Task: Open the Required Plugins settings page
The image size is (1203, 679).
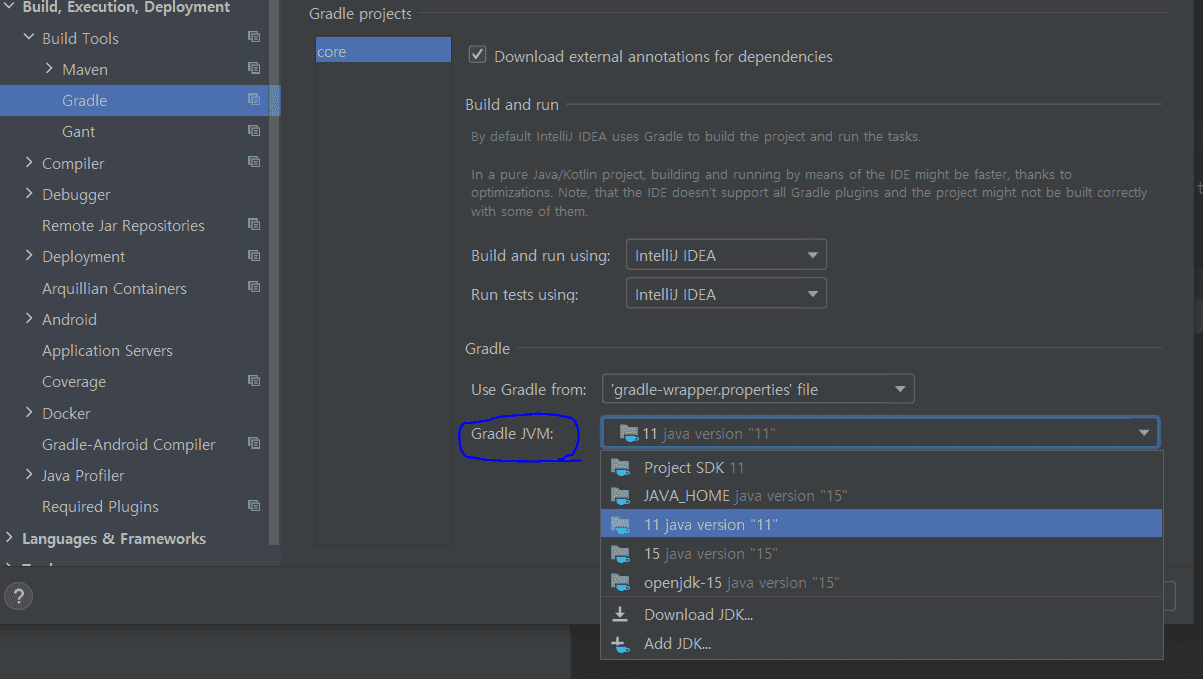Action: 100,506
